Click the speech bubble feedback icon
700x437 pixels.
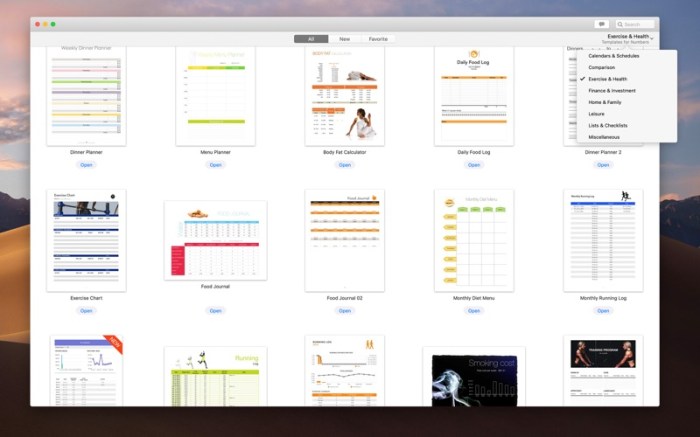(x=601, y=24)
